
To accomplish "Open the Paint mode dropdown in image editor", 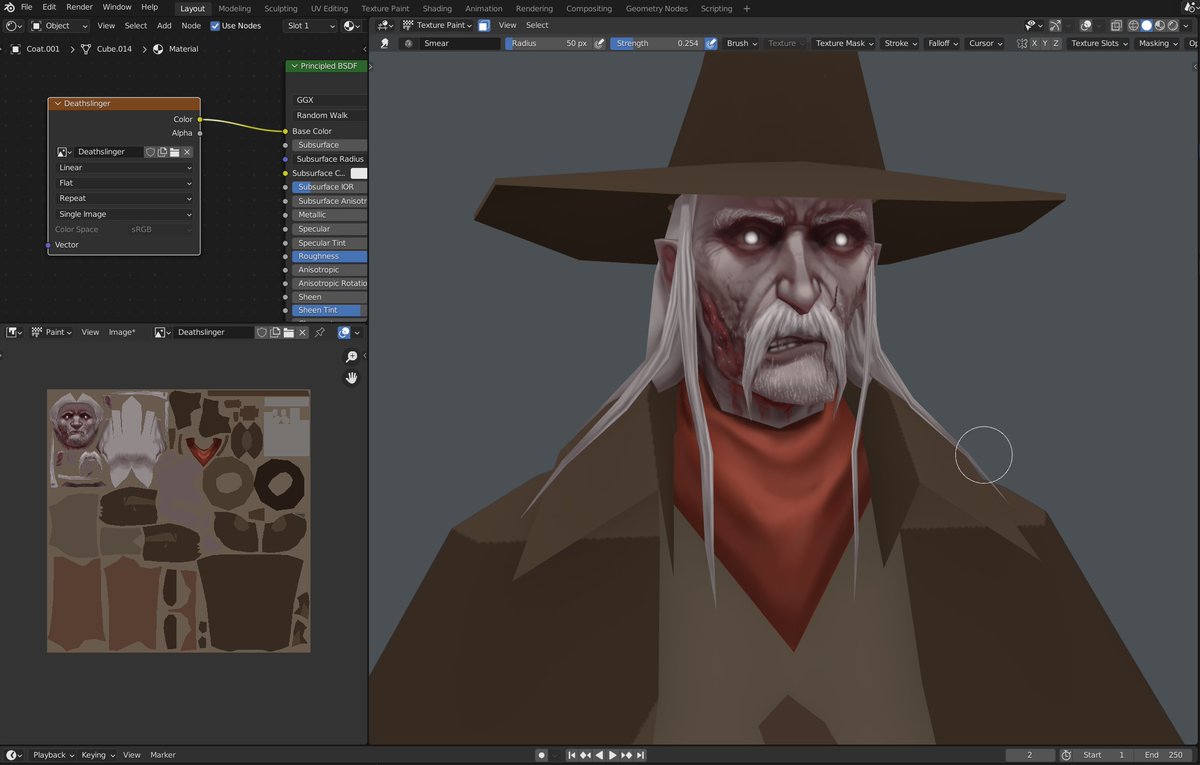I will [51, 332].
